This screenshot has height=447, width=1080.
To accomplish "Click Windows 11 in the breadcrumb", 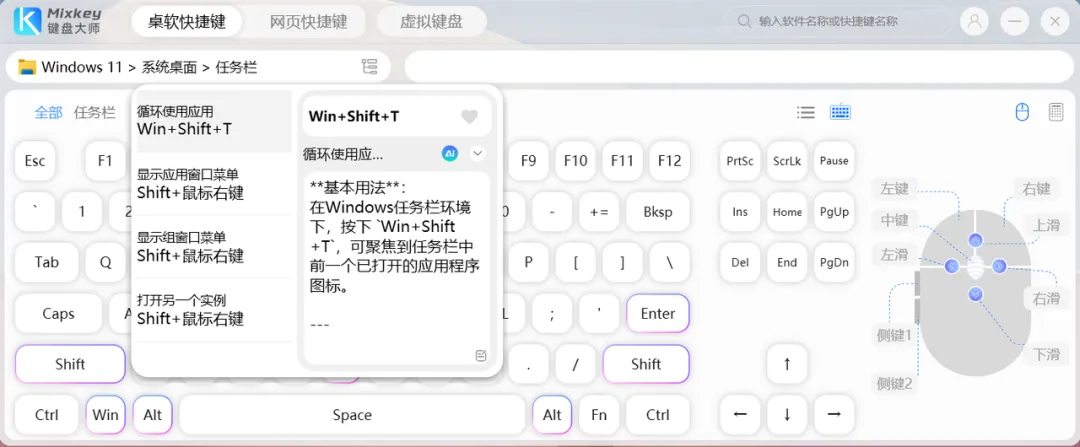I will point(81,67).
